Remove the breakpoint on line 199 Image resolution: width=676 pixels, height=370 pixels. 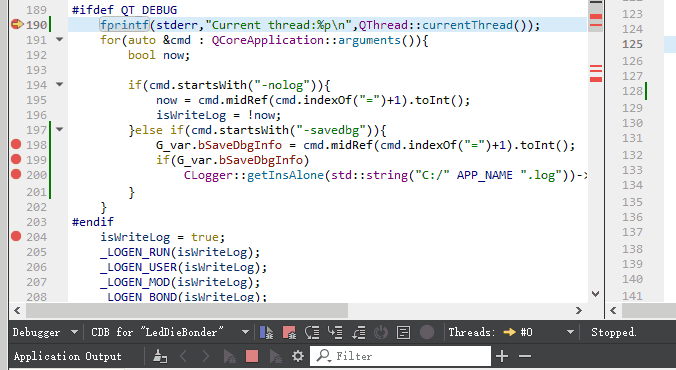[x=16, y=160]
